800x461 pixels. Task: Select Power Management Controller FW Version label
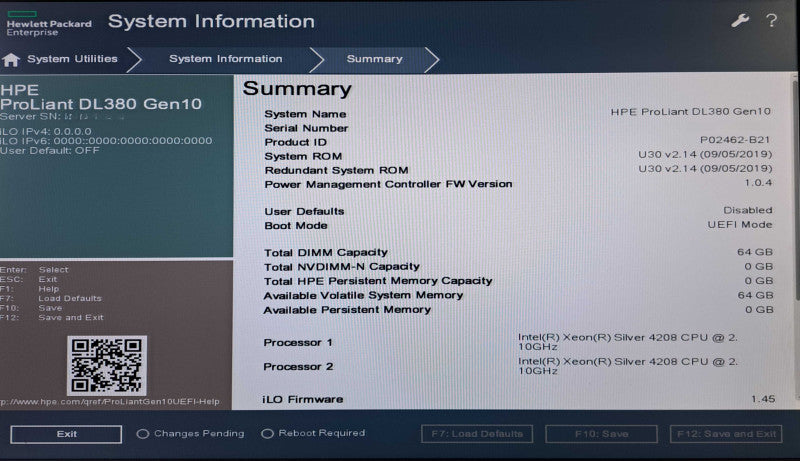click(388, 184)
